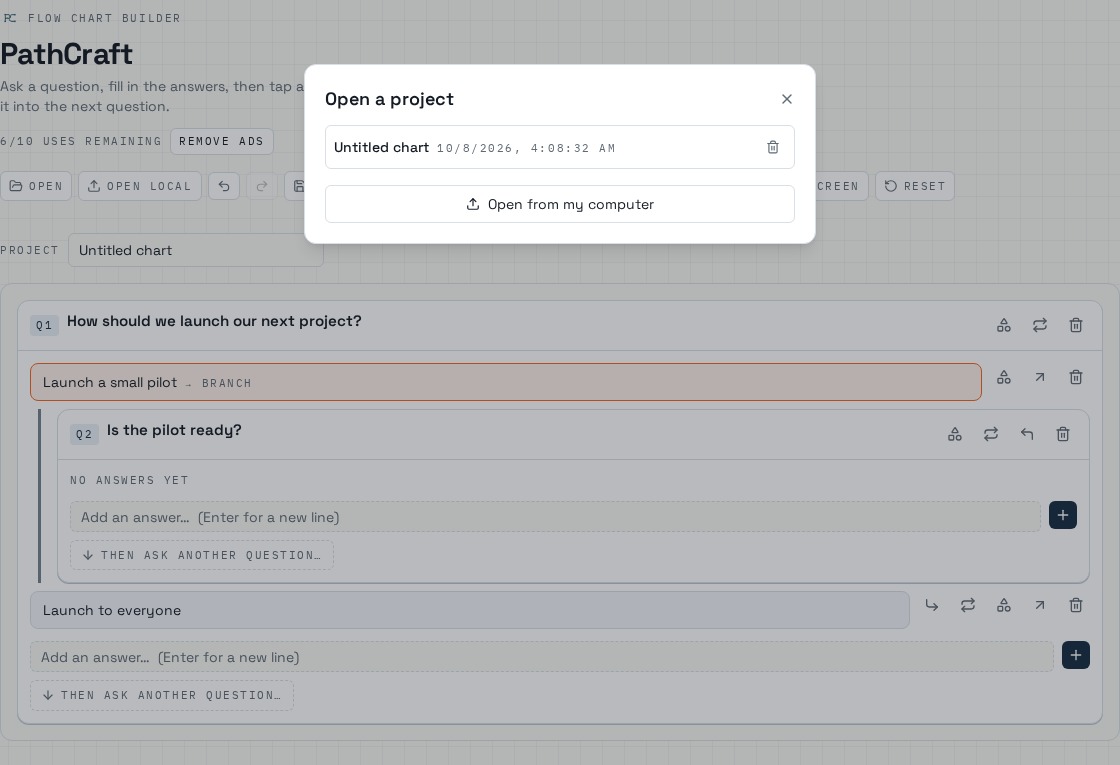The width and height of the screenshot is (1120, 765).
Task: Click the back-arrow icon on the Q2 header
Action: pyautogui.click(x=1027, y=434)
